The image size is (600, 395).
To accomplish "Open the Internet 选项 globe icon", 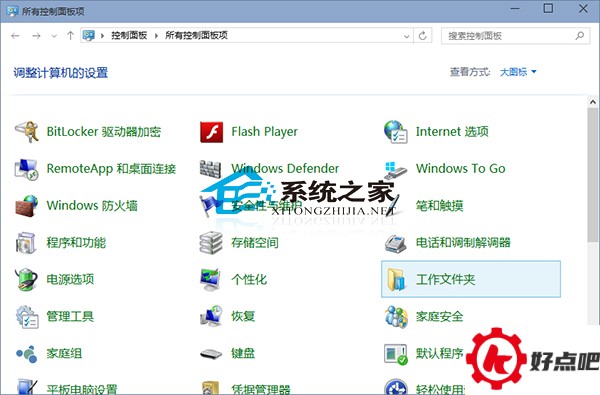I will click(x=396, y=132).
